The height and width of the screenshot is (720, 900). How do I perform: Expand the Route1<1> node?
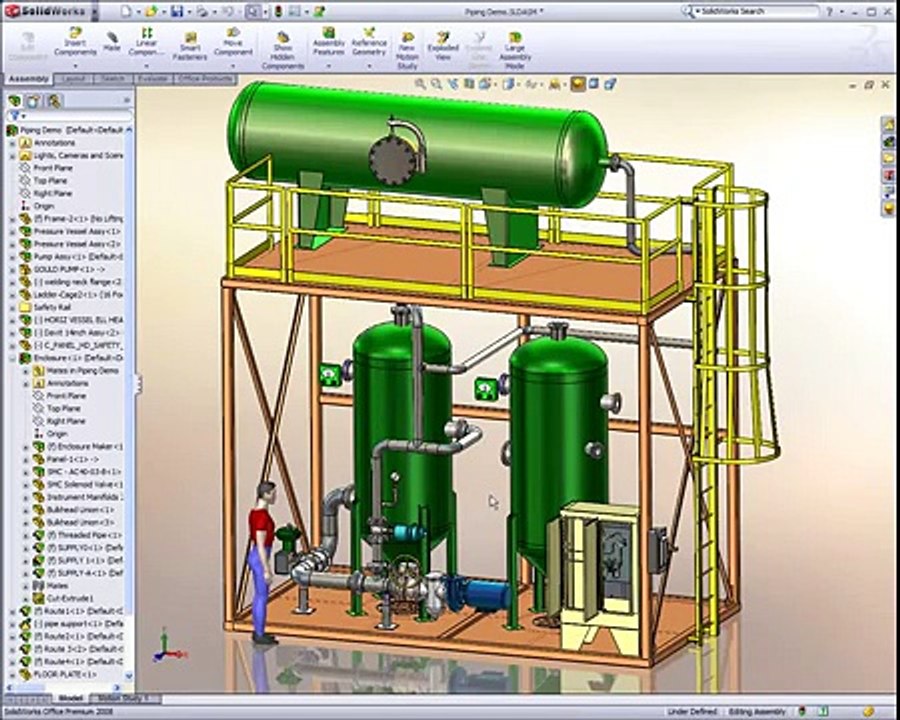click(x=13, y=611)
